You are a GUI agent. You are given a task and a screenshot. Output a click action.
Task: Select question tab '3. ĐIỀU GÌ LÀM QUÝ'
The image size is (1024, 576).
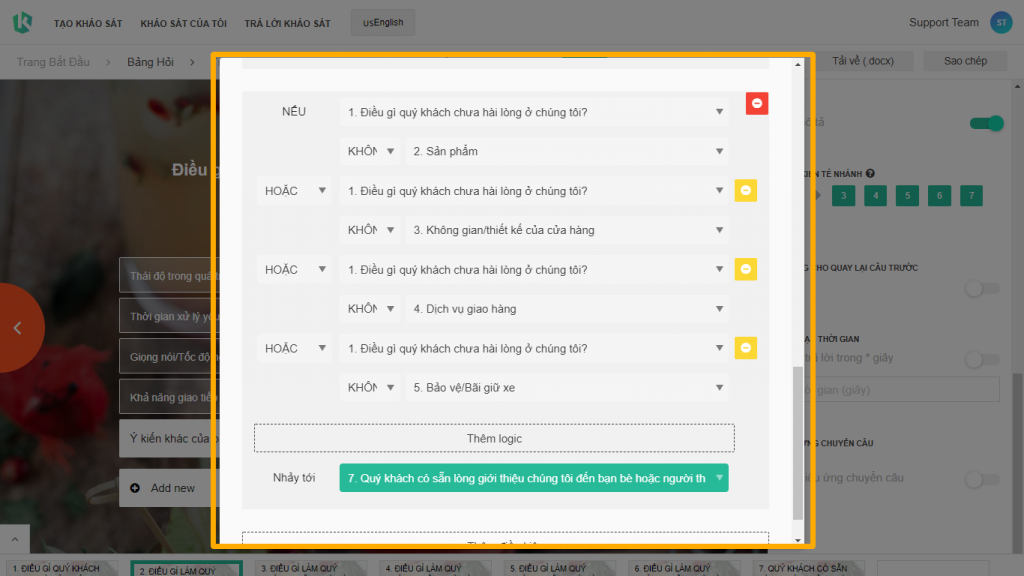311,568
